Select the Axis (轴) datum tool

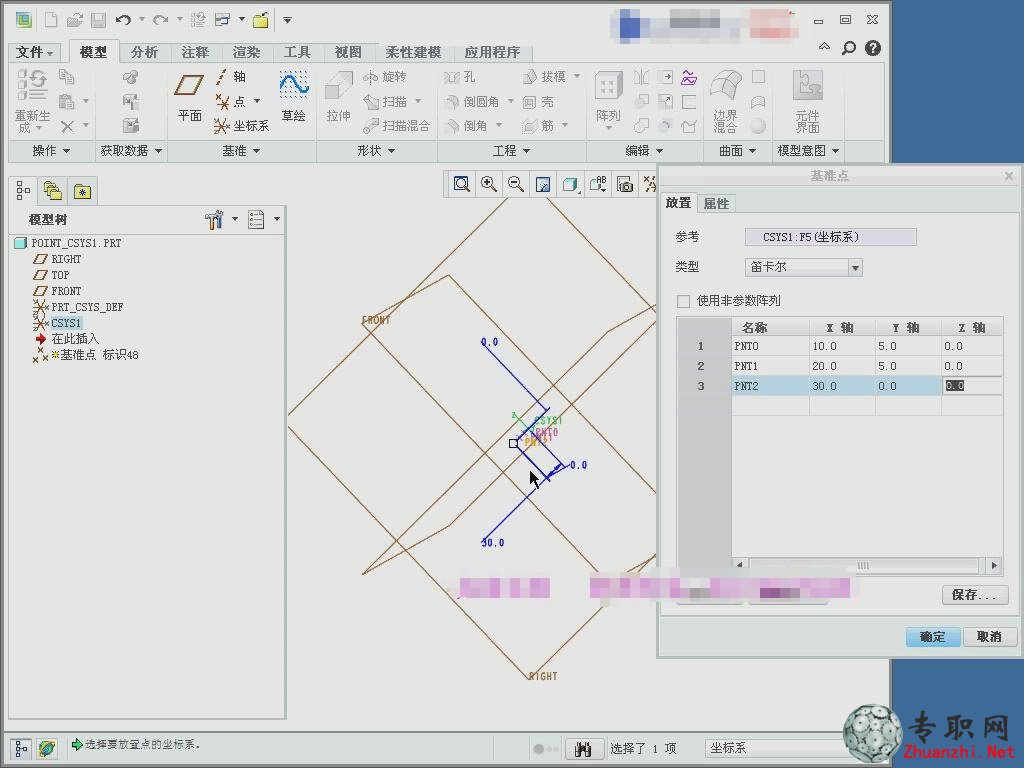(231, 77)
